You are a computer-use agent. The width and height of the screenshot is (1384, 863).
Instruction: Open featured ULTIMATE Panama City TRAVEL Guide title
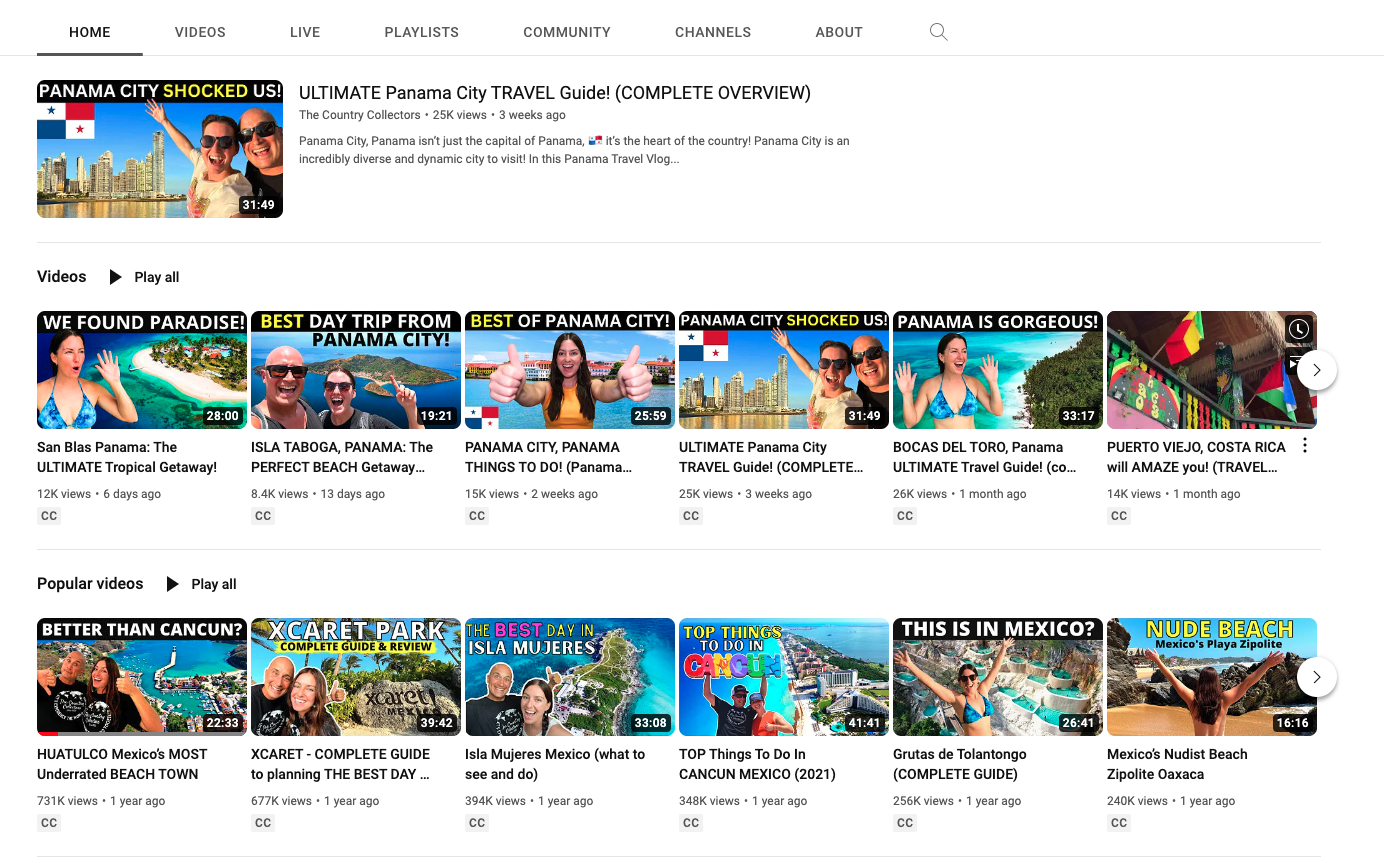[555, 93]
